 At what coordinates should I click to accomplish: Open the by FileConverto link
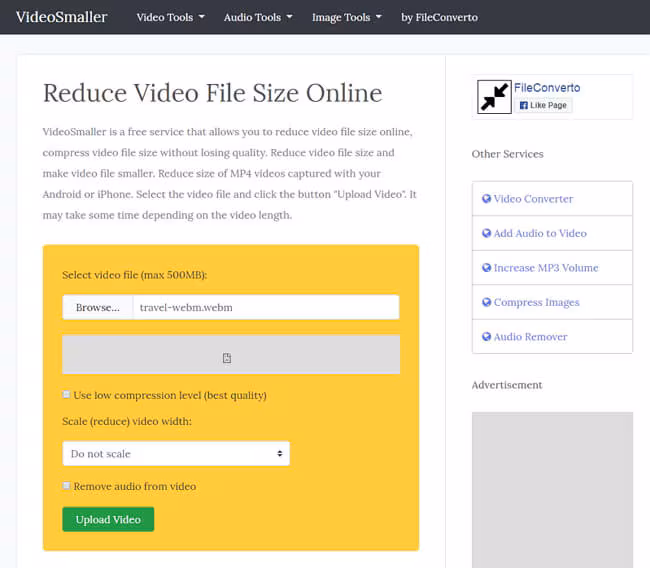[x=439, y=17]
